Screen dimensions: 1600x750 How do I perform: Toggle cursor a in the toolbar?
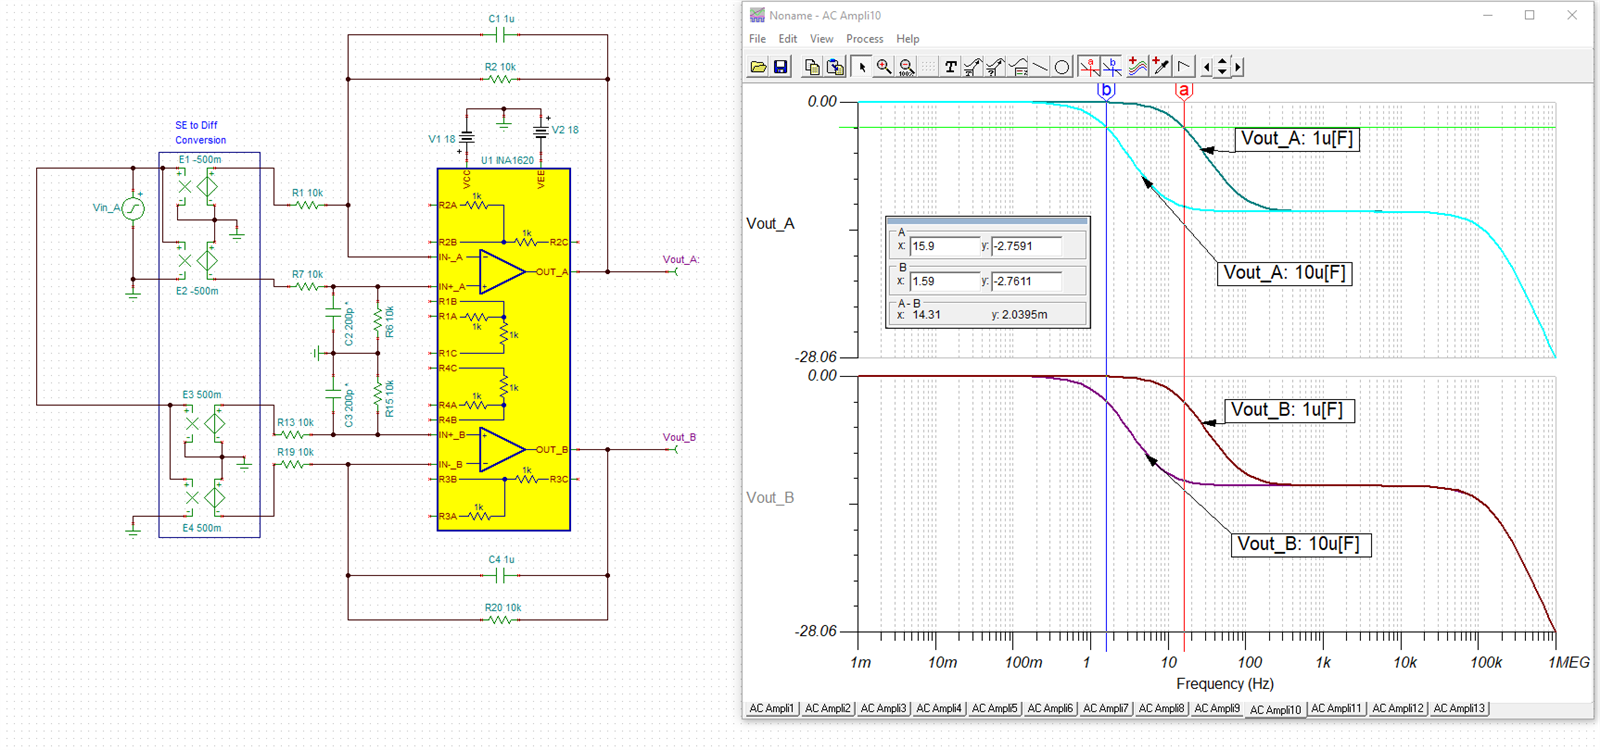(x=1090, y=67)
